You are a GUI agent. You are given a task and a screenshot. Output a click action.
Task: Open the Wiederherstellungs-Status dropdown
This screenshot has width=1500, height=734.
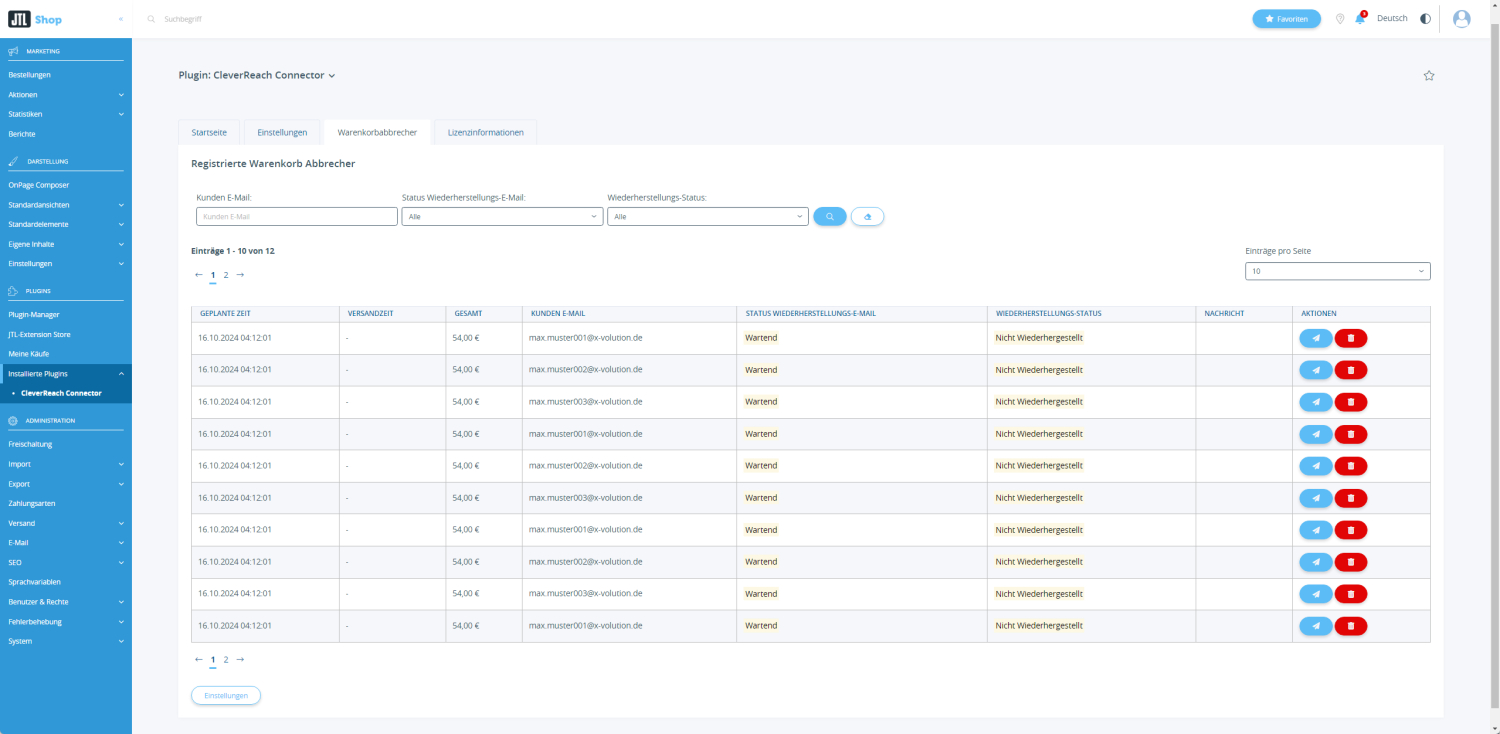pyautogui.click(x=707, y=217)
